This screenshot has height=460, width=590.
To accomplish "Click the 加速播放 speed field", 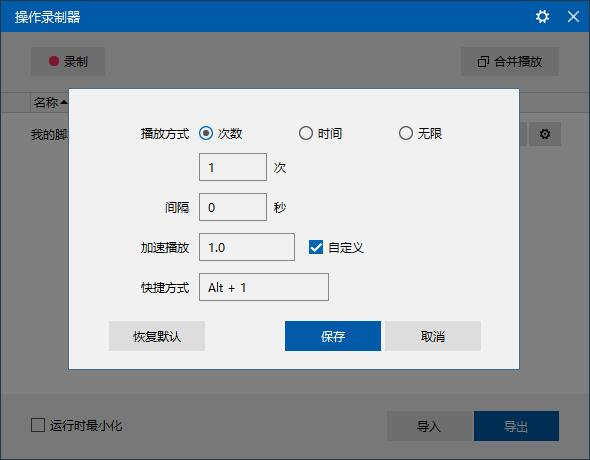I will pyautogui.click(x=247, y=247).
